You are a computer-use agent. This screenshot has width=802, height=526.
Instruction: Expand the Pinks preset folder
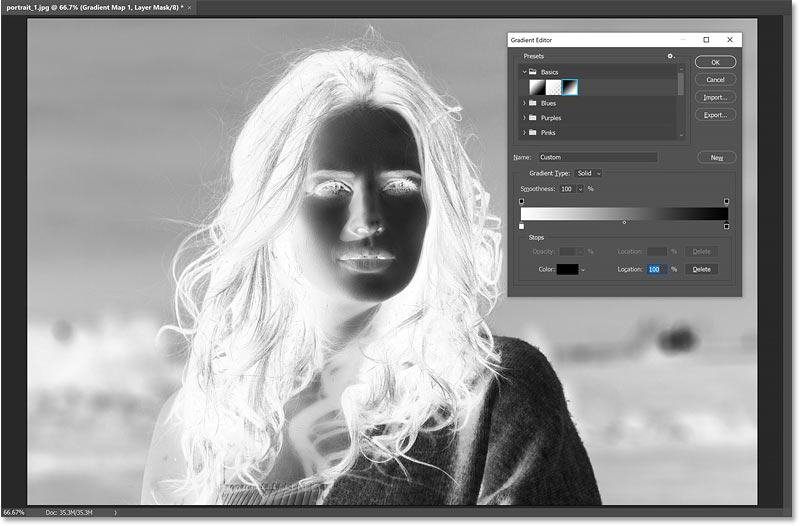pyautogui.click(x=524, y=133)
